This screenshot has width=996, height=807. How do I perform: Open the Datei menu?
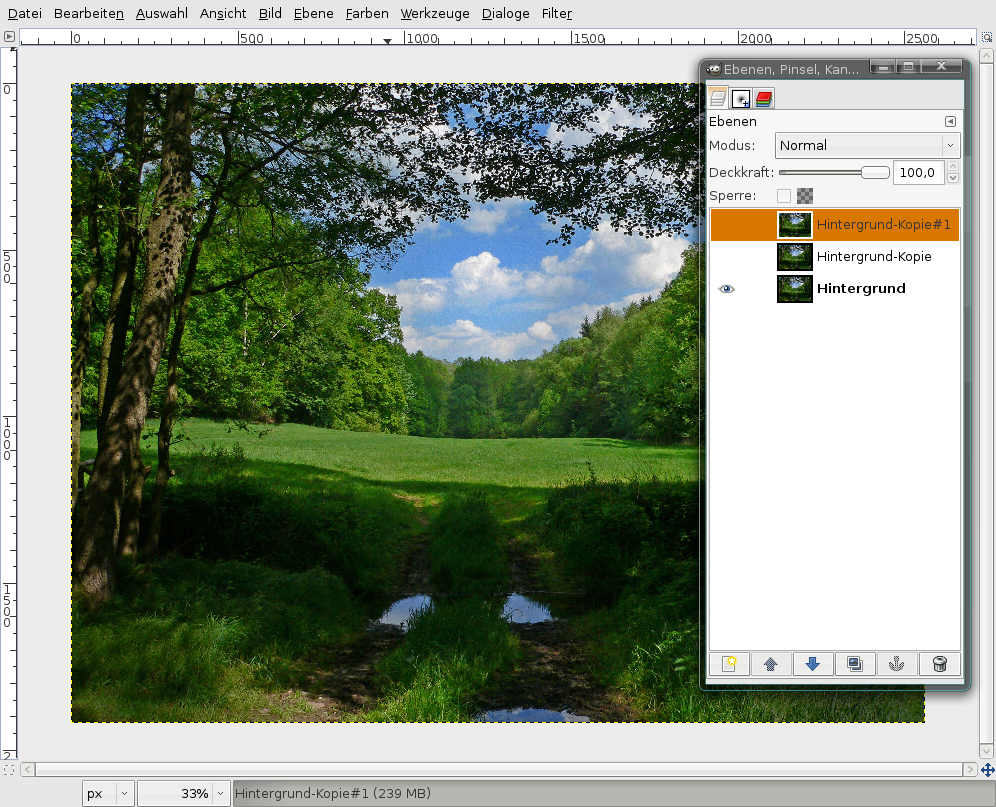pyautogui.click(x=24, y=13)
